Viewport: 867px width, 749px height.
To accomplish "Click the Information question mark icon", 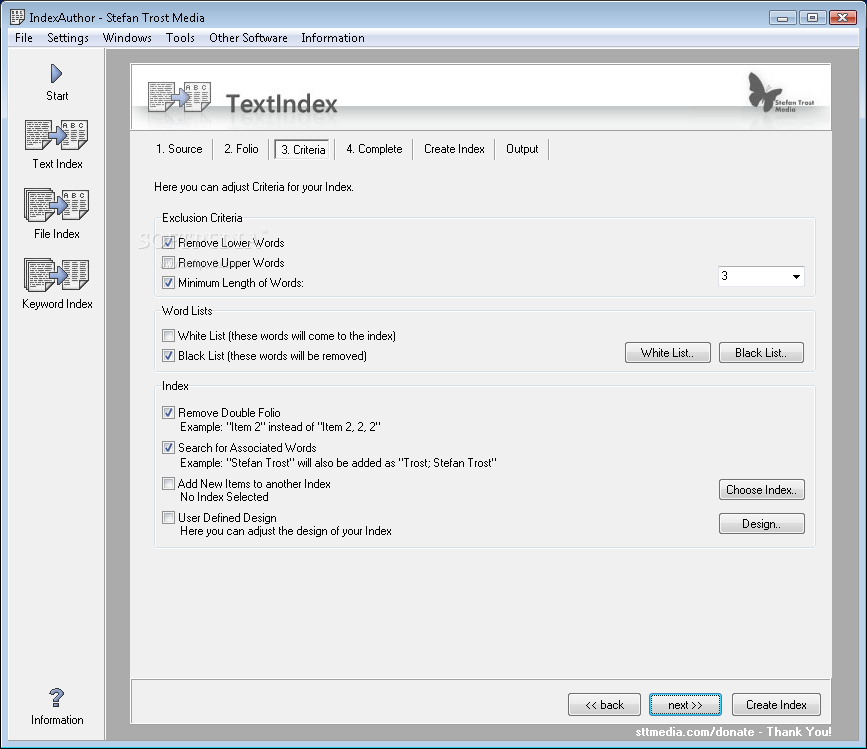I will pyautogui.click(x=56, y=698).
